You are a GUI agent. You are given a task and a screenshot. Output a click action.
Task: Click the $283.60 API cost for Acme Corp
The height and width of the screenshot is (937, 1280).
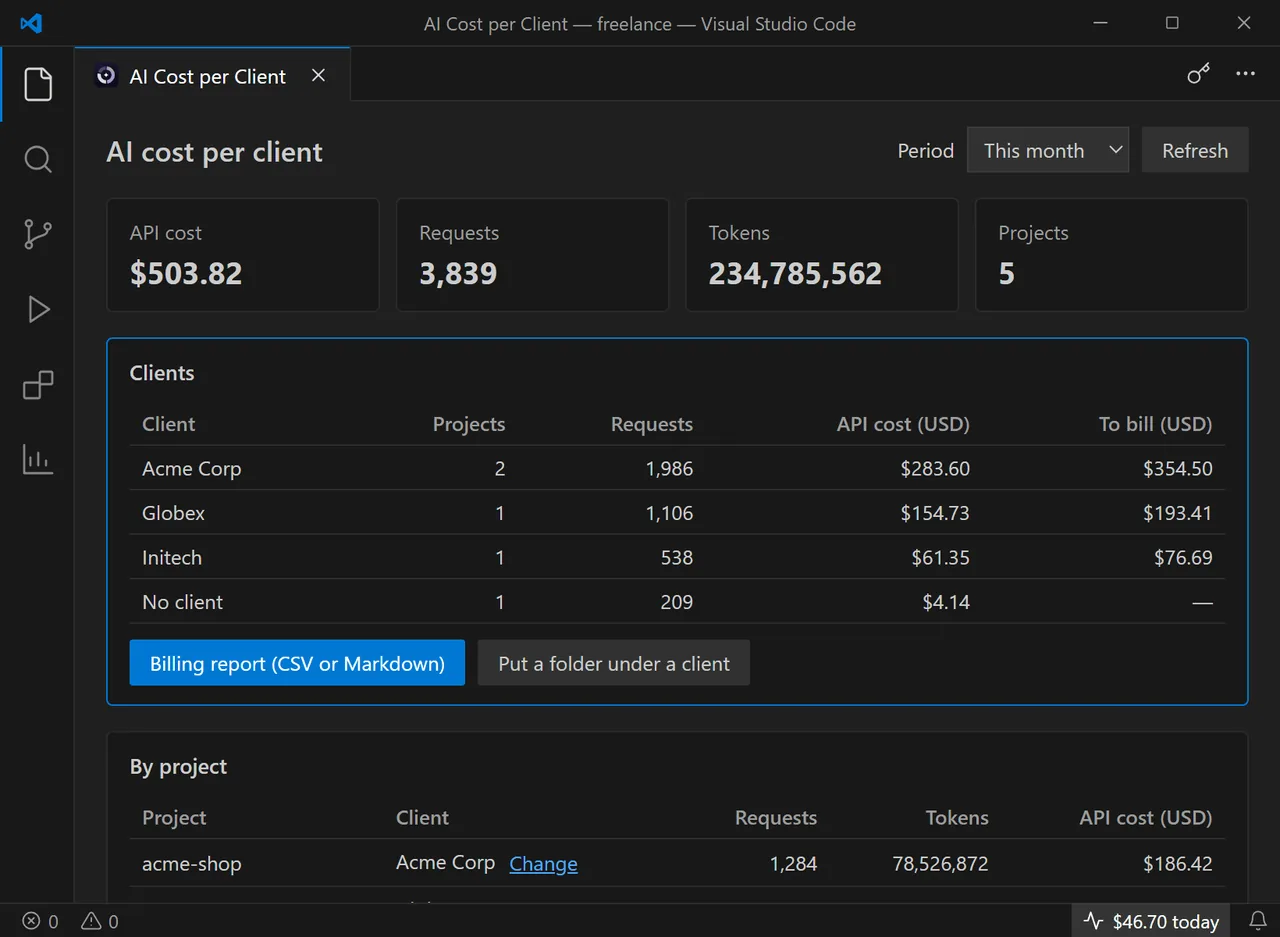935,468
